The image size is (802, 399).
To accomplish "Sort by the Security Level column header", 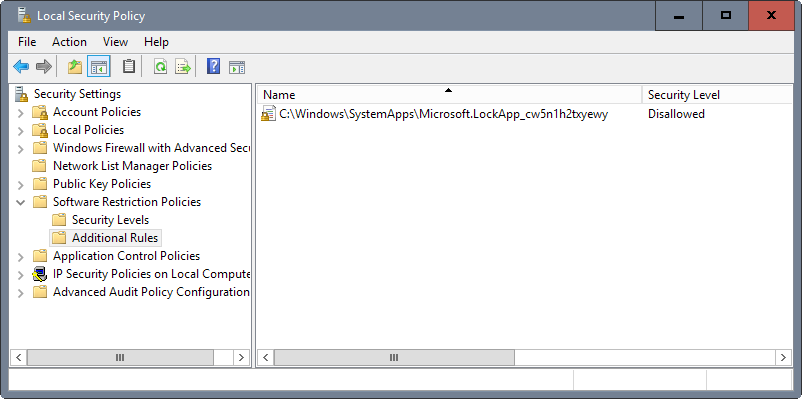I will [716, 95].
